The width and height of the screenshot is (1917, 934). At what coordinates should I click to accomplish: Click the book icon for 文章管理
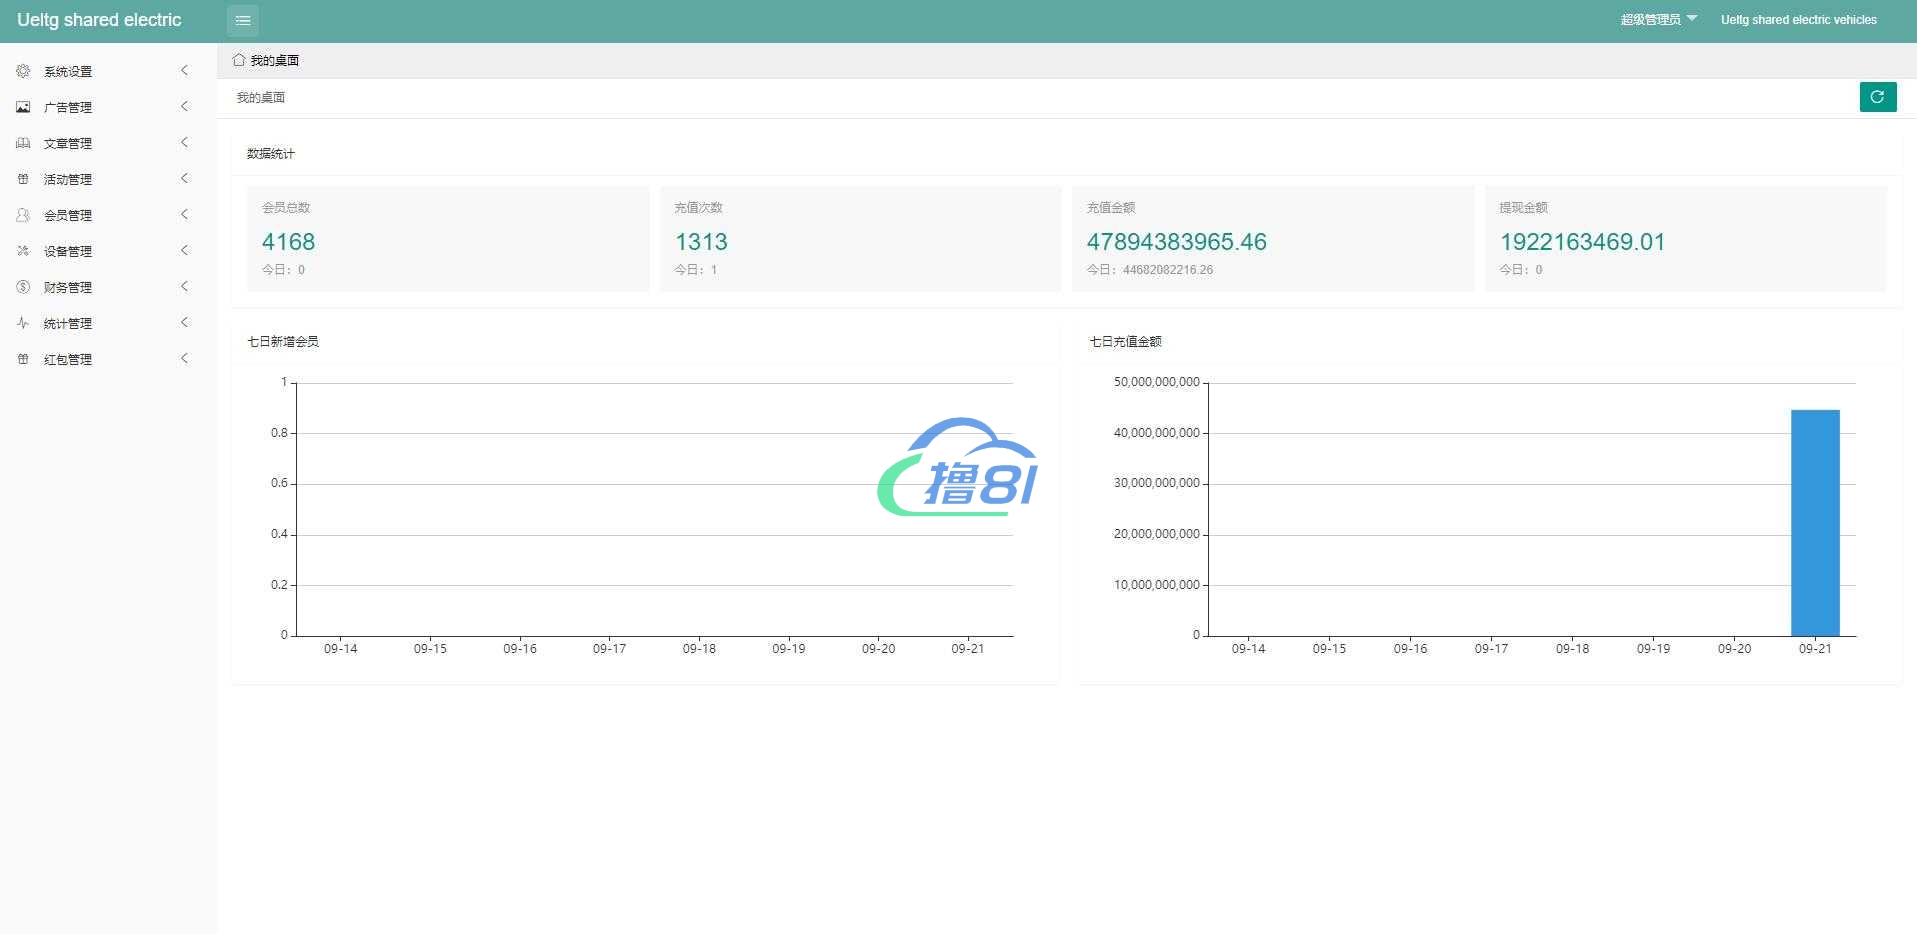23,143
